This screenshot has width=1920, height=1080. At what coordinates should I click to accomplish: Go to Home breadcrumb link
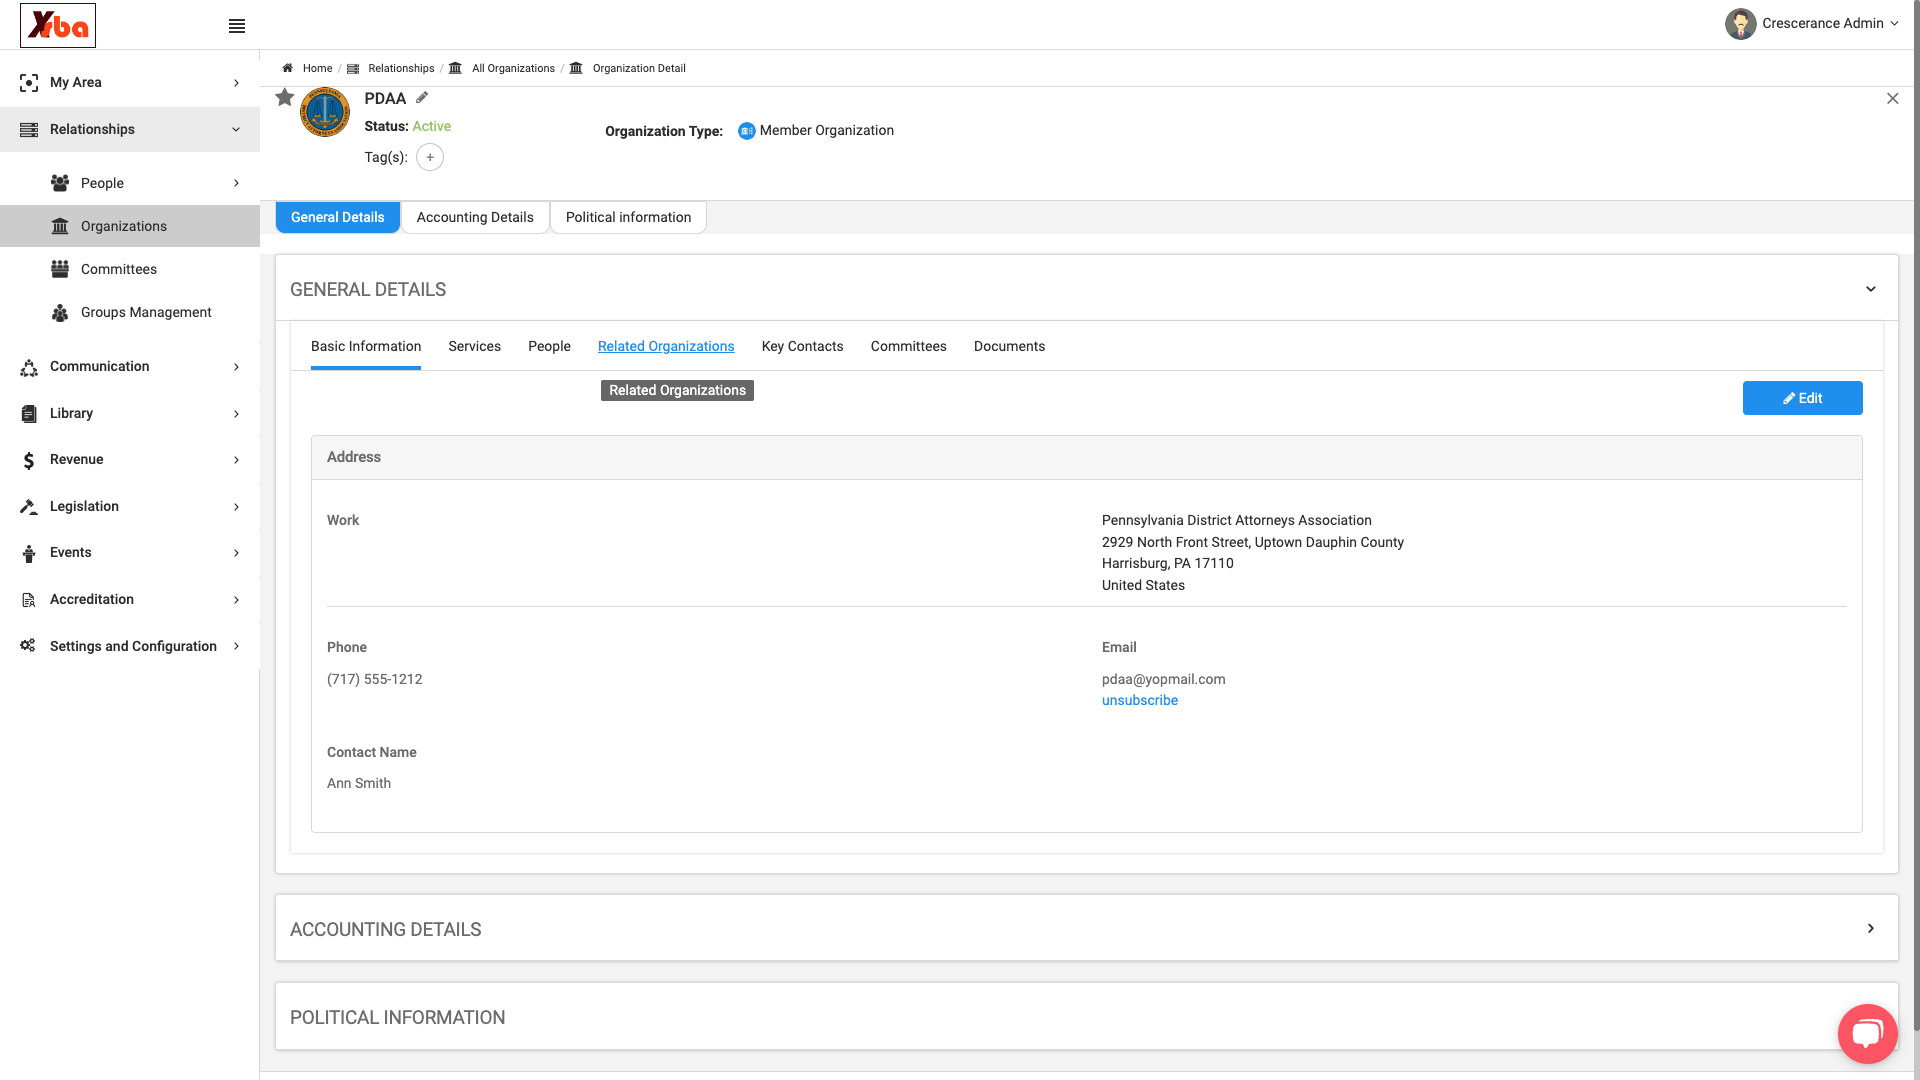pos(317,68)
